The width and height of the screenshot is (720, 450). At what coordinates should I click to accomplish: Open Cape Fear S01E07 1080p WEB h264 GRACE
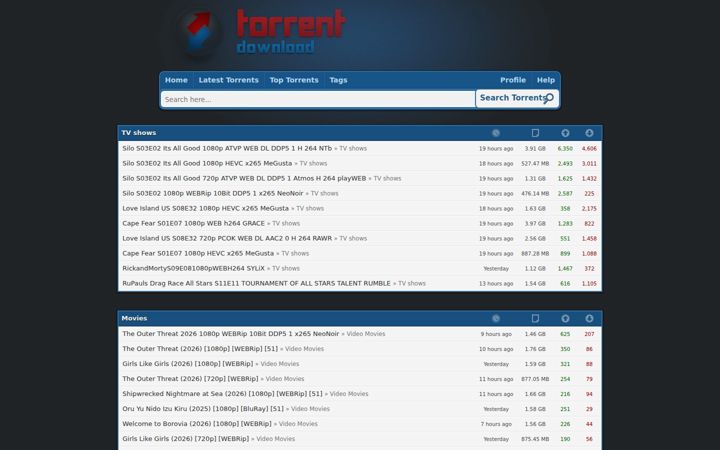point(193,223)
